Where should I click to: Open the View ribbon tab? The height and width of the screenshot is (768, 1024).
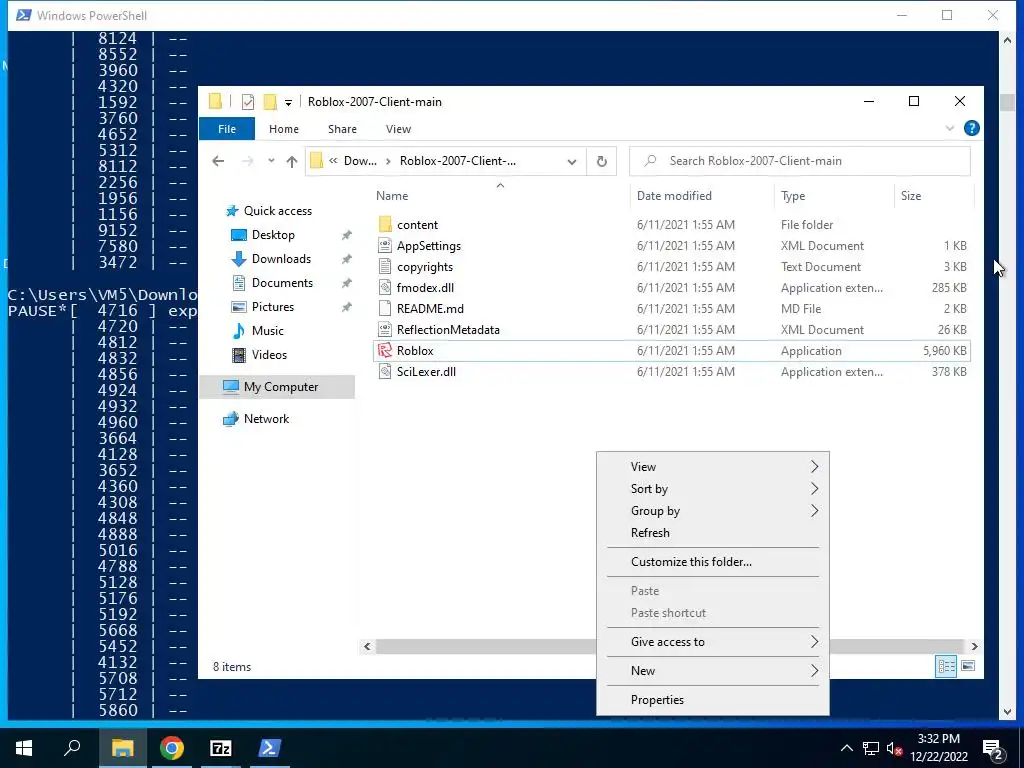(398, 129)
